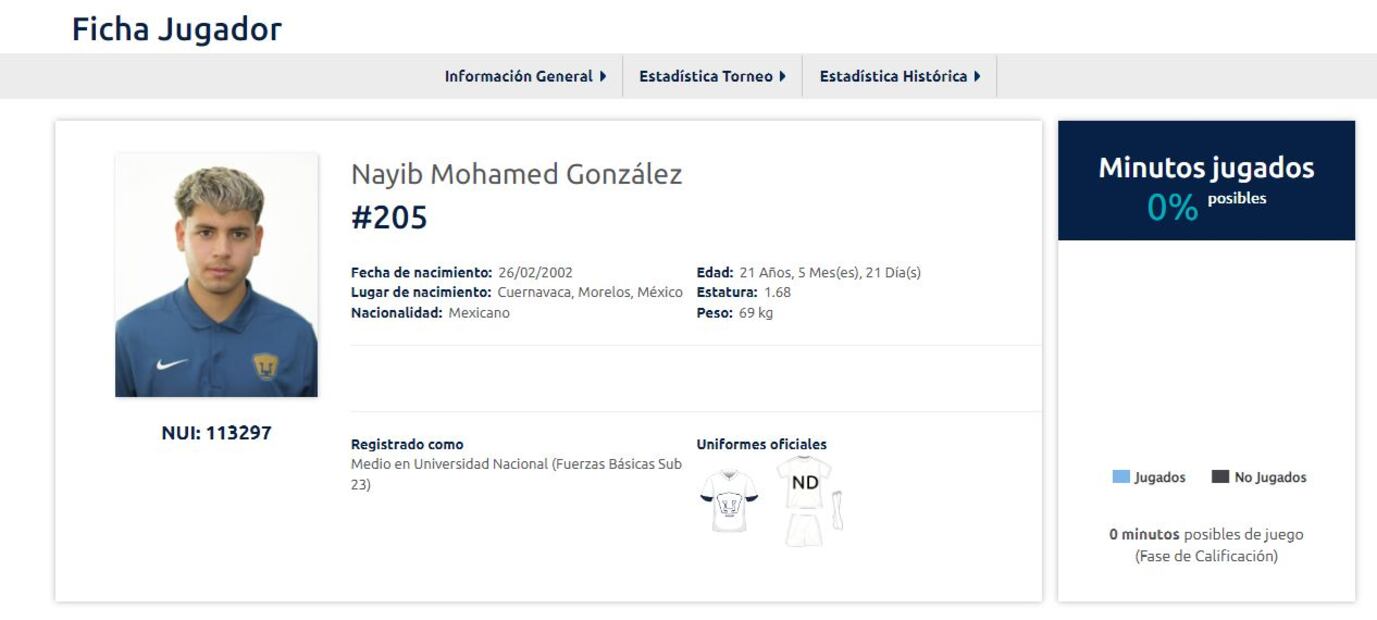Click the away jersey marked ND
Image resolution: width=1377 pixels, height=620 pixels.
[804, 481]
